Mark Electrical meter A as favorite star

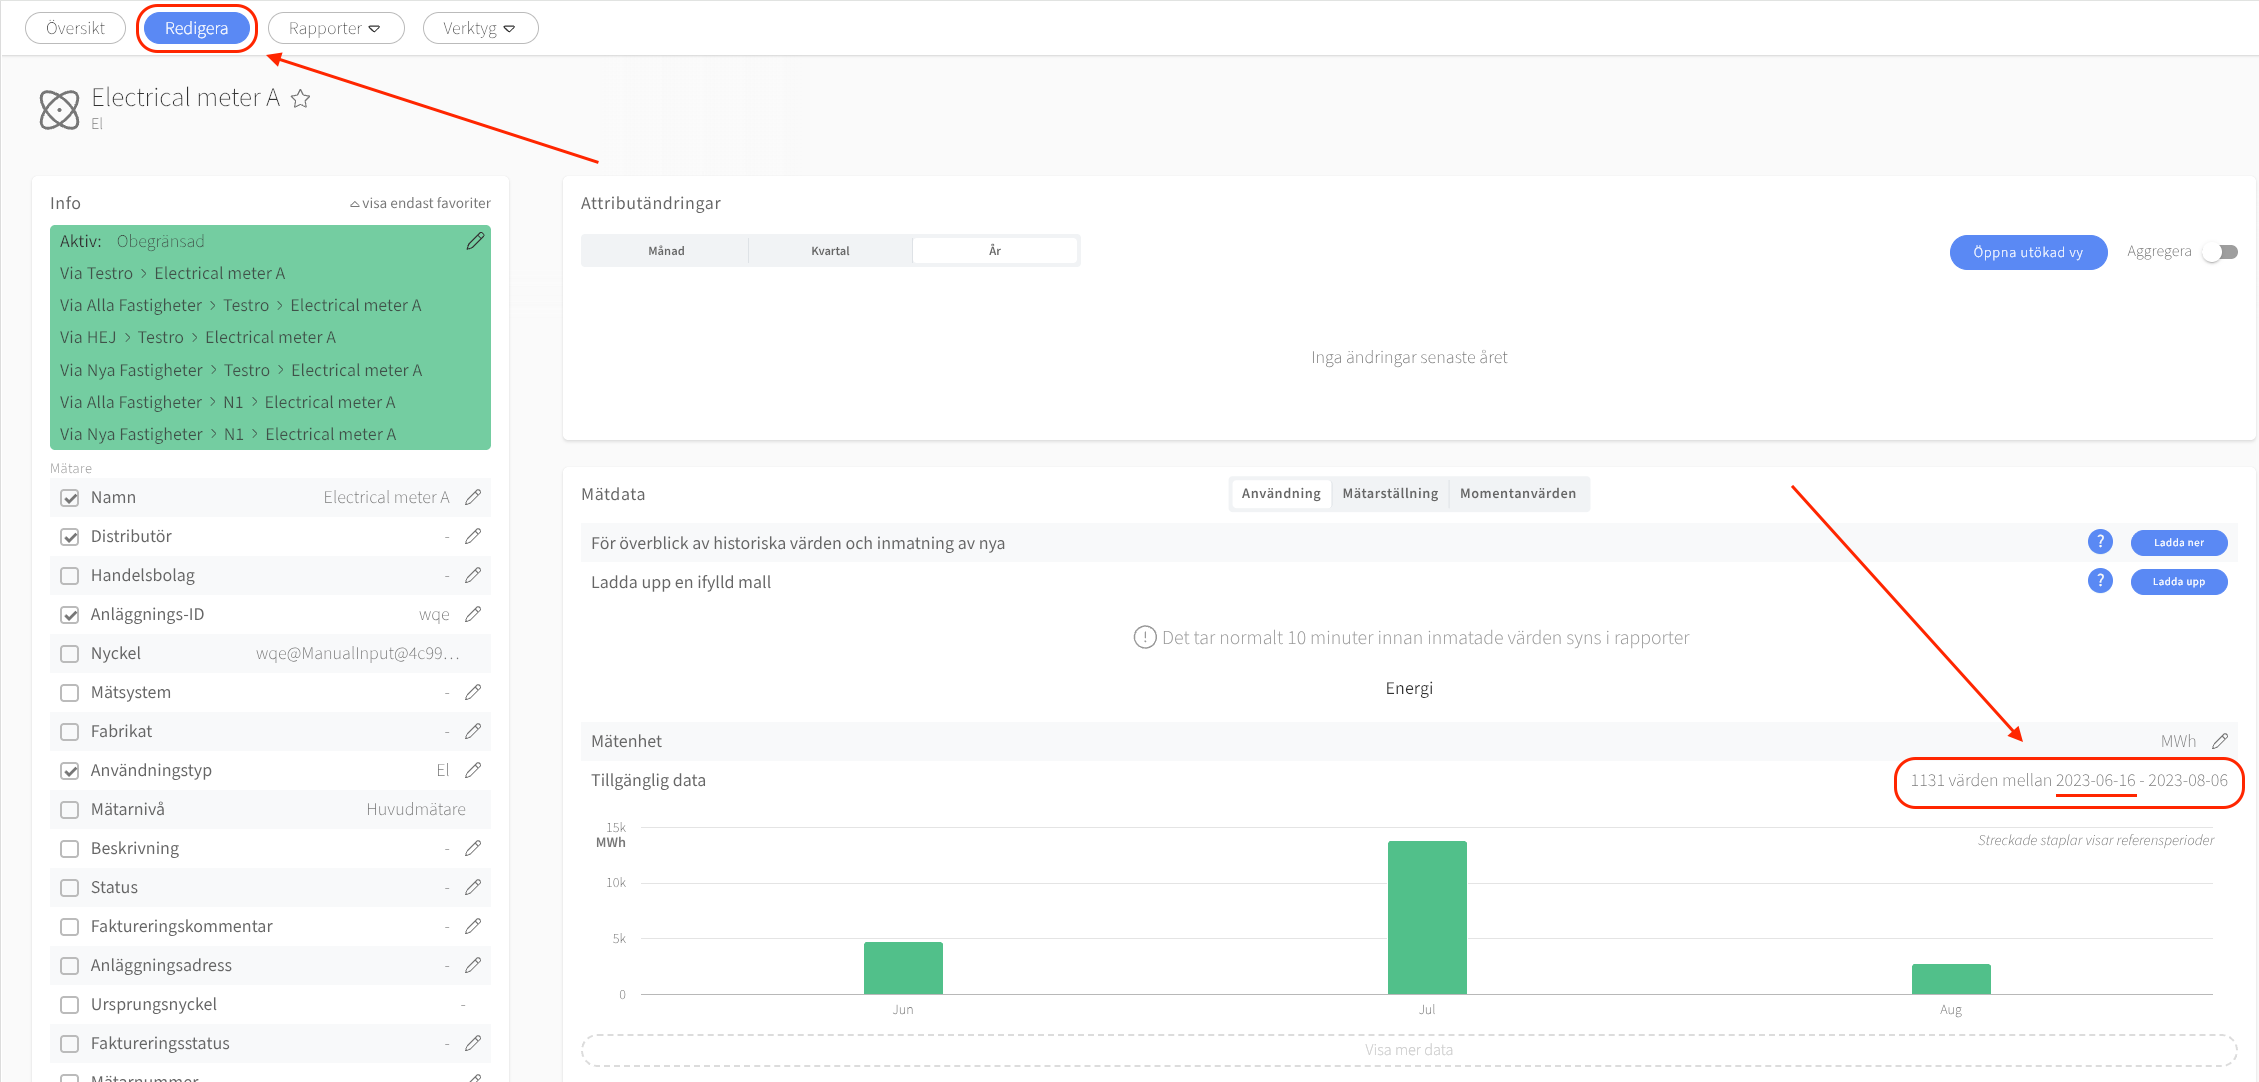pyautogui.click(x=300, y=98)
